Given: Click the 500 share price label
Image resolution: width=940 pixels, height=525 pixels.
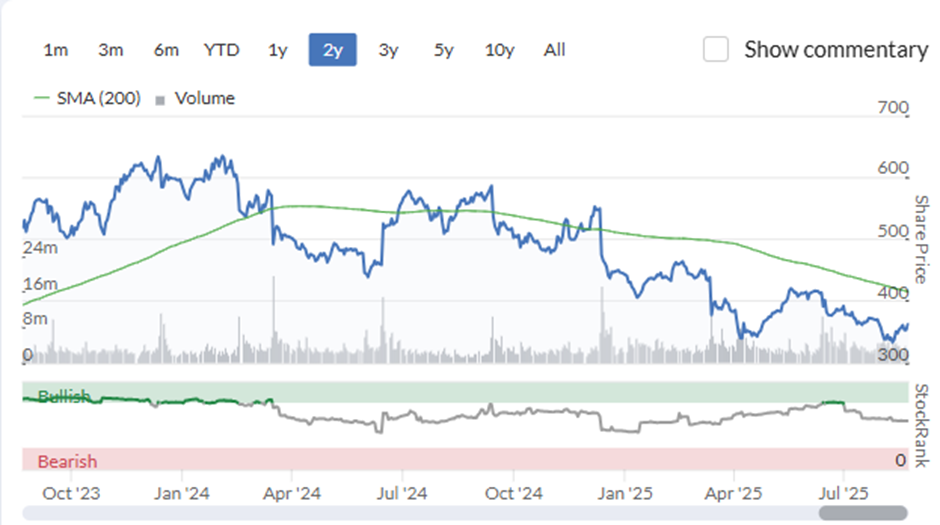Looking at the screenshot, I should (893, 231).
